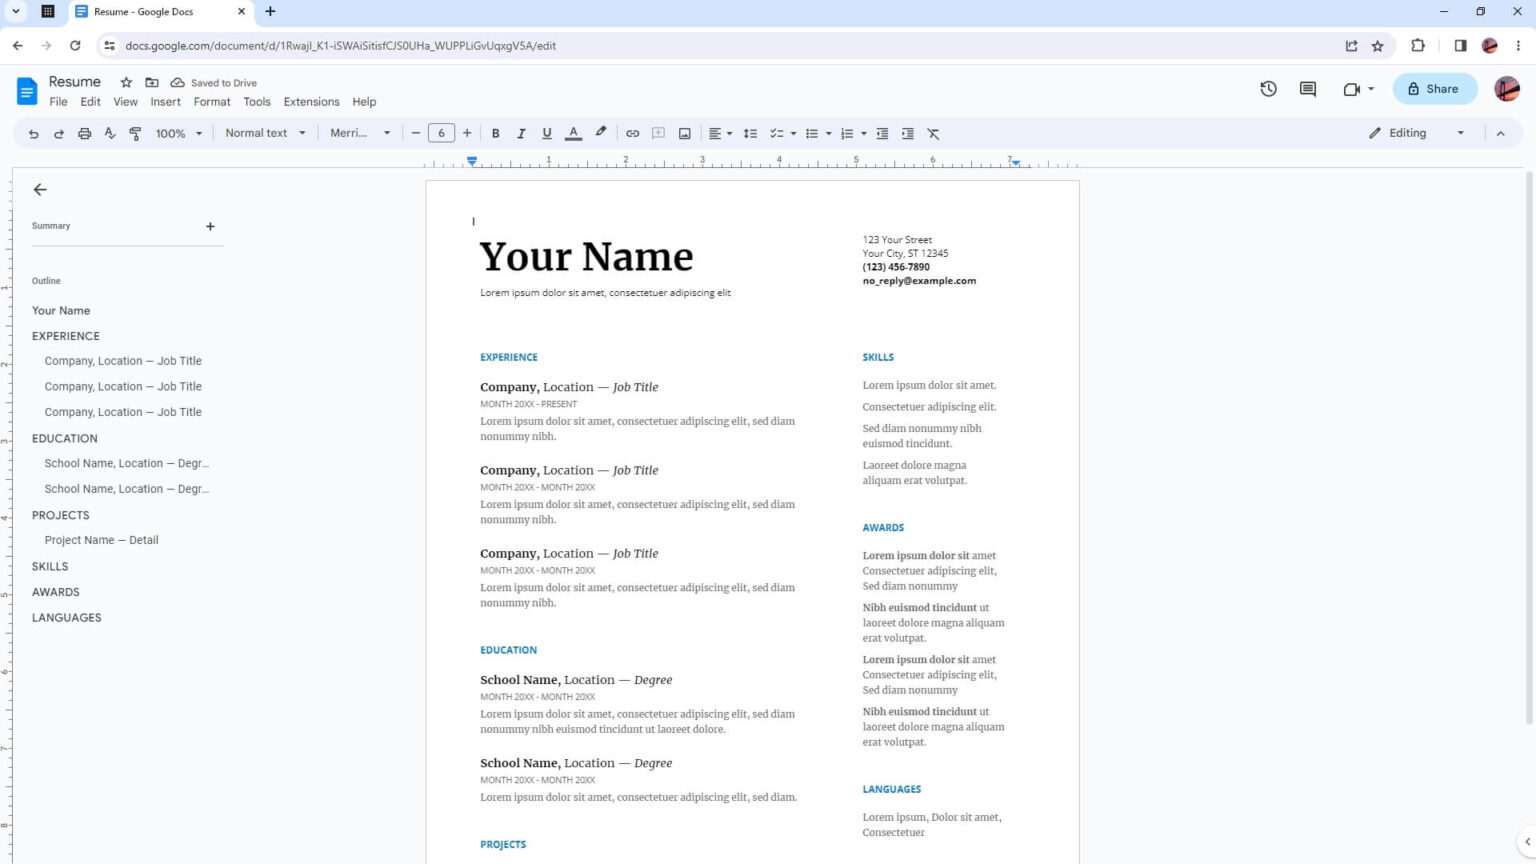The height and width of the screenshot is (864, 1536).
Task: Expand the zoom level dropdown
Action: pyautogui.click(x=178, y=132)
